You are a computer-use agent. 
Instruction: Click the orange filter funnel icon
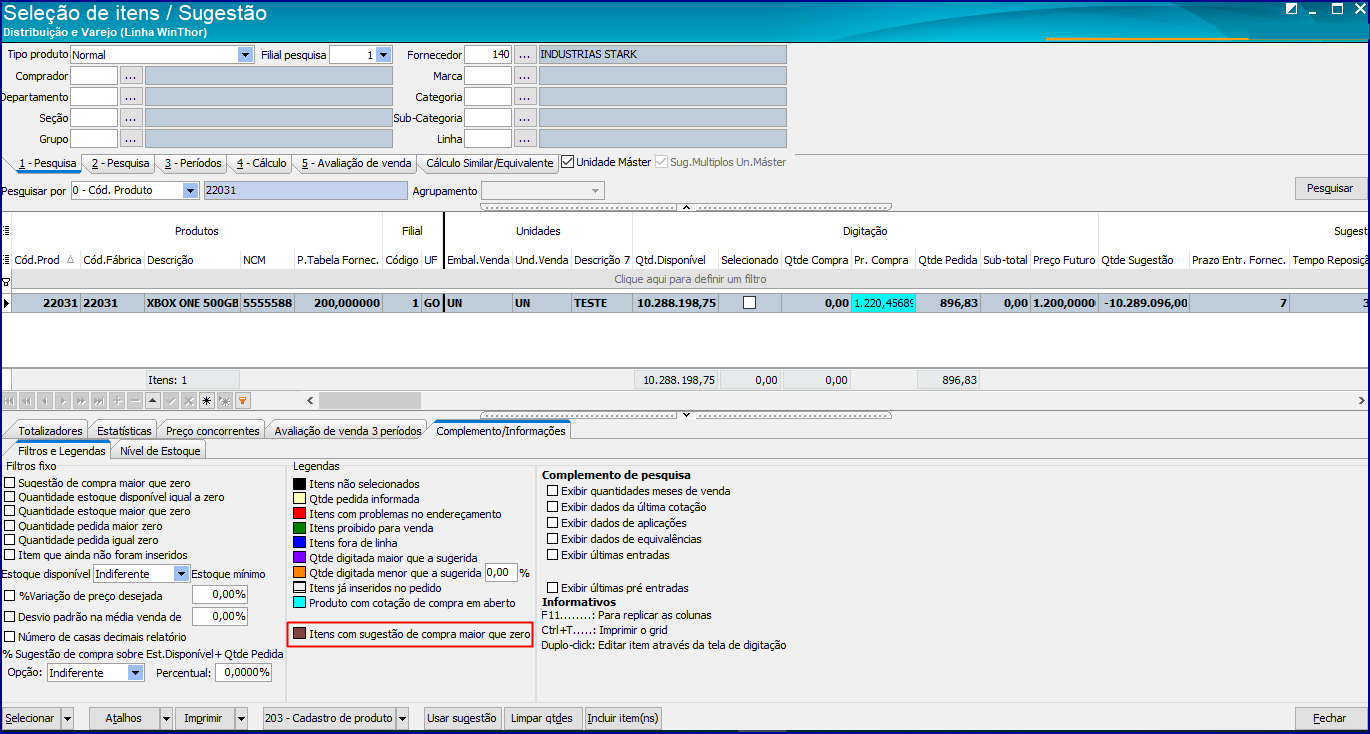(243, 401)
